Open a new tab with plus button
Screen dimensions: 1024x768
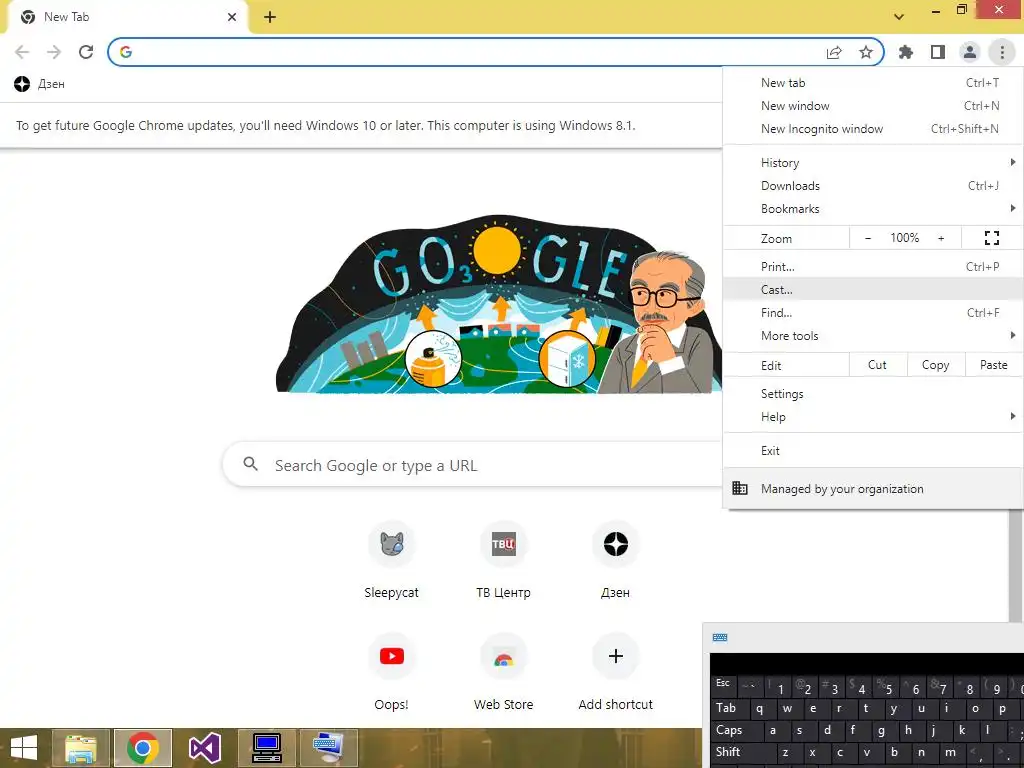click(x=270, y=17)
